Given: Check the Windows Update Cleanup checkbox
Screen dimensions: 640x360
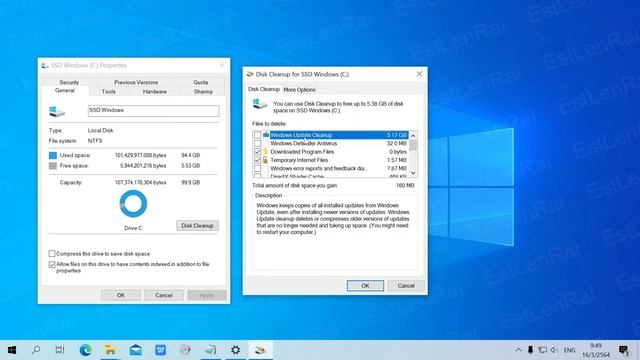Looking at the screenshot, I should (258, 135).
